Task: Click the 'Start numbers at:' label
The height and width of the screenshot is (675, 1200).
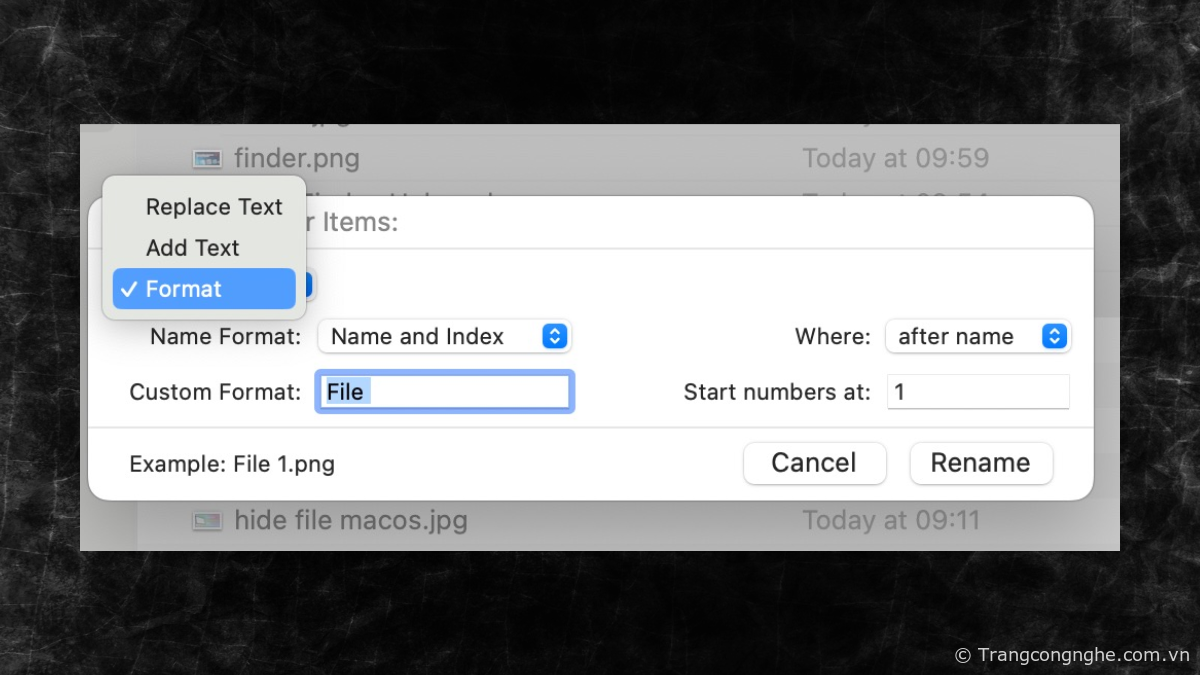Action: (777, 392)
